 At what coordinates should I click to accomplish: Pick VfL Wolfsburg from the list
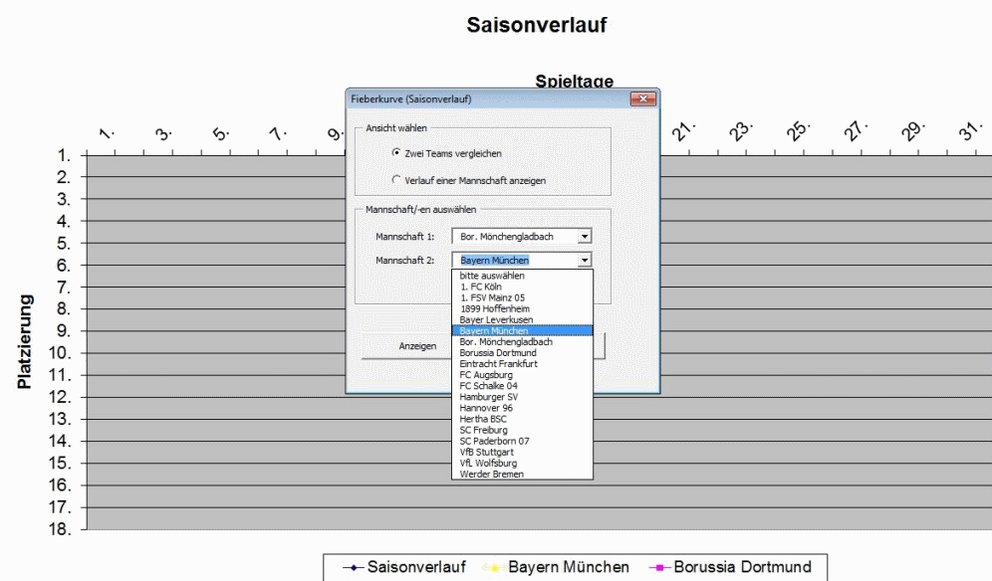tap(522, 463)
